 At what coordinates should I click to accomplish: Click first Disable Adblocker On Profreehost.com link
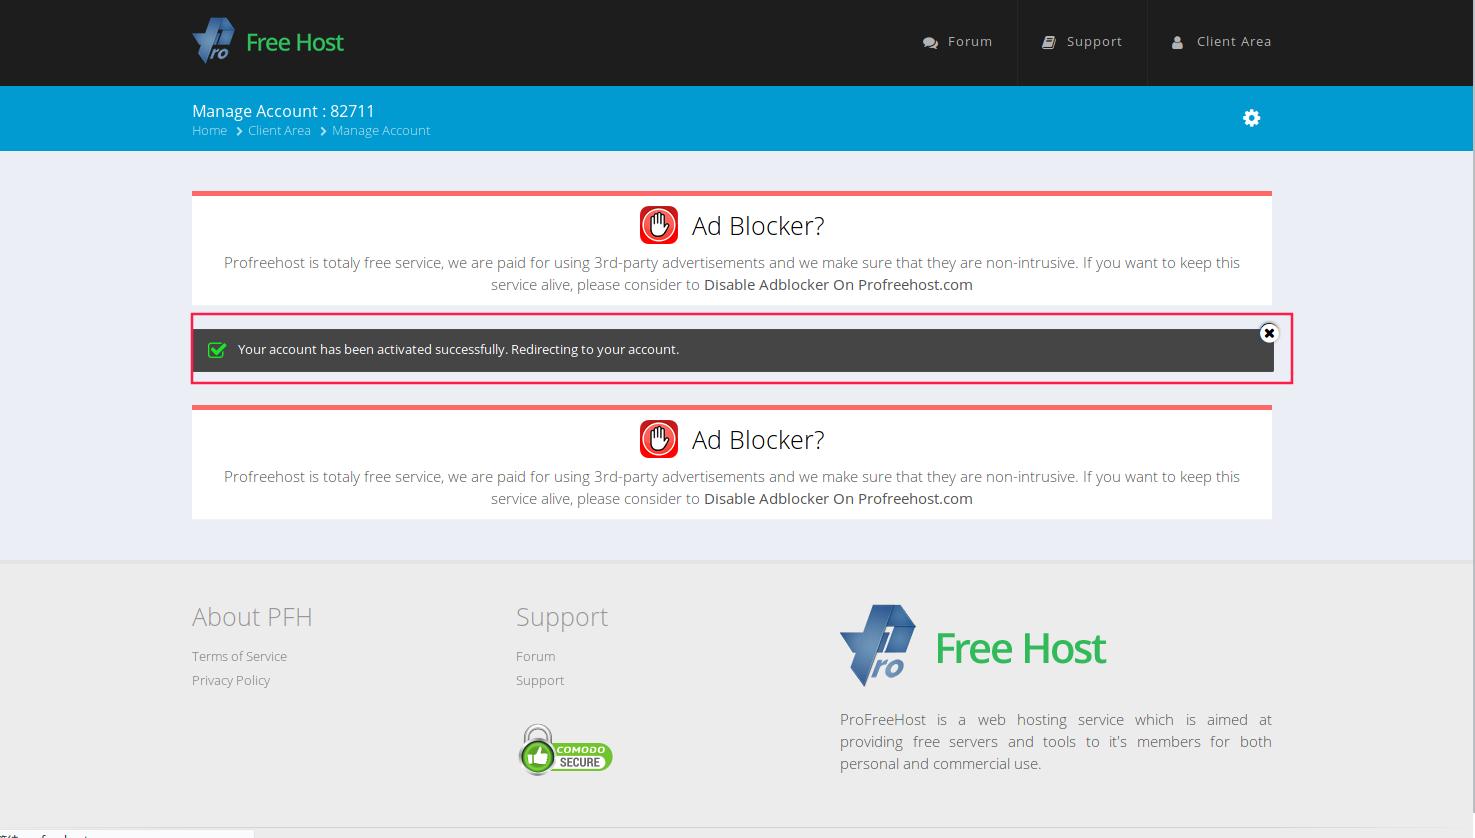[838, 285]
